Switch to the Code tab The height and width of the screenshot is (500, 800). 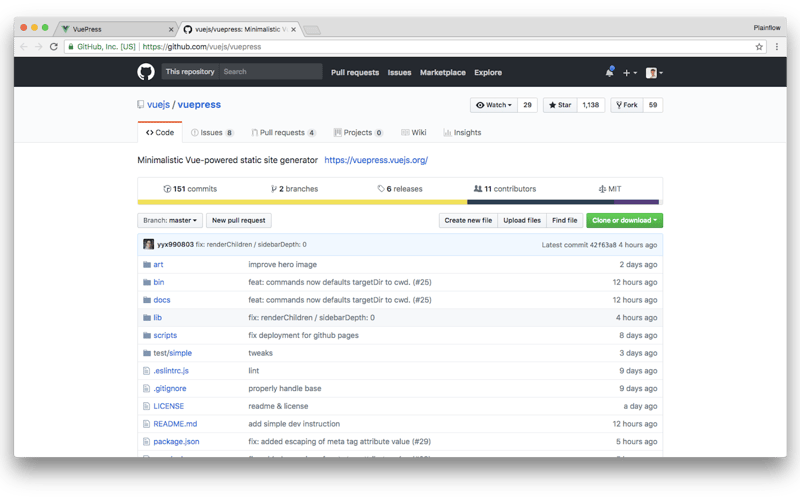[x=160, y=133]
